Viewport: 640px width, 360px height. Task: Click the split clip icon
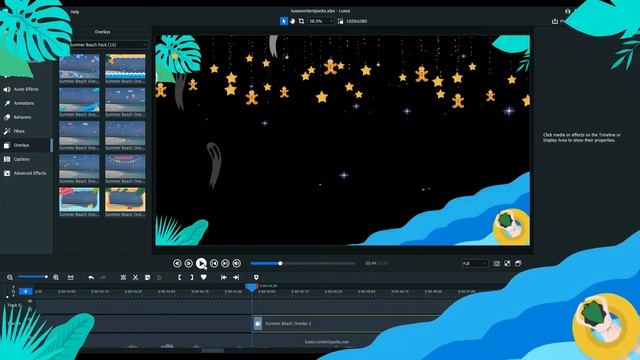click(x=123, y=278)
